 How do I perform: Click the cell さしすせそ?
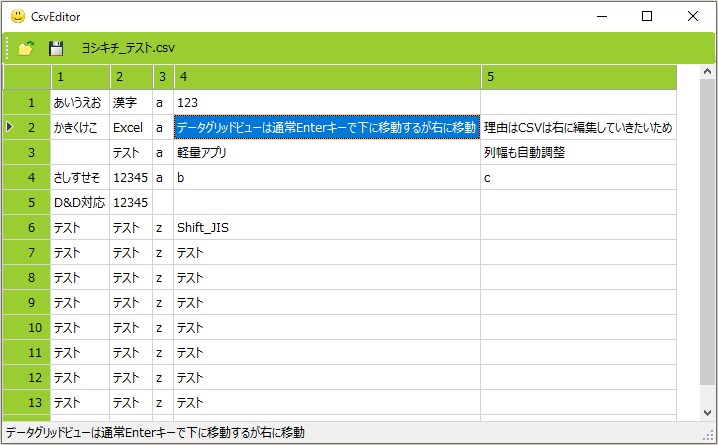pos(80,177)
